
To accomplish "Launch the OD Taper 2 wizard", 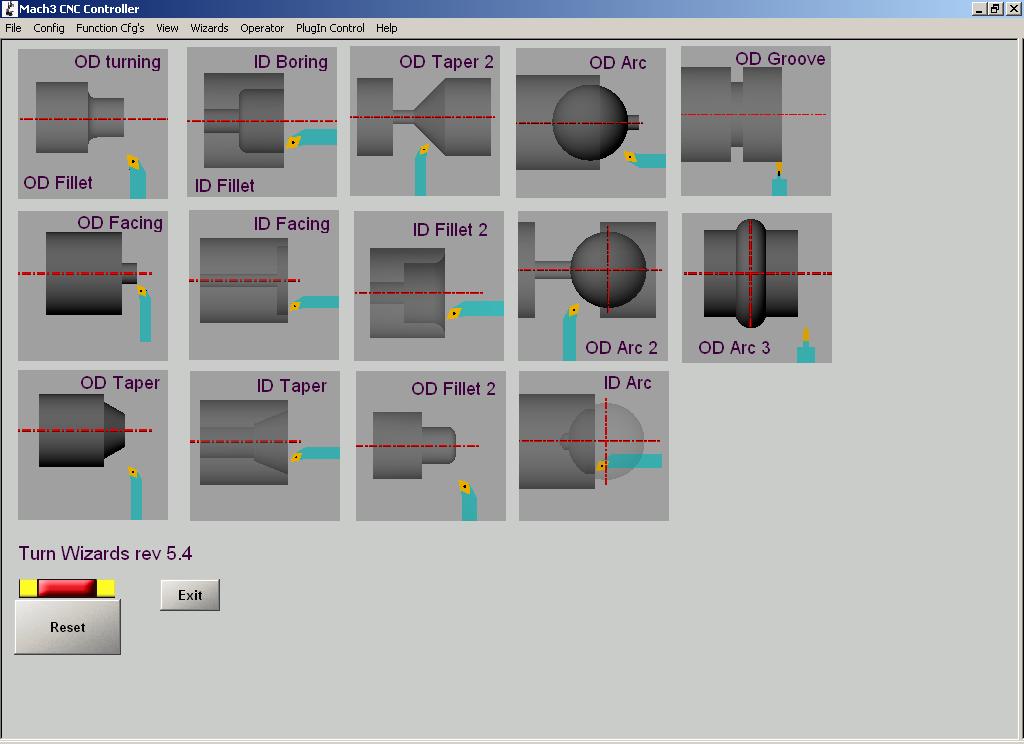I will [425, 121].
